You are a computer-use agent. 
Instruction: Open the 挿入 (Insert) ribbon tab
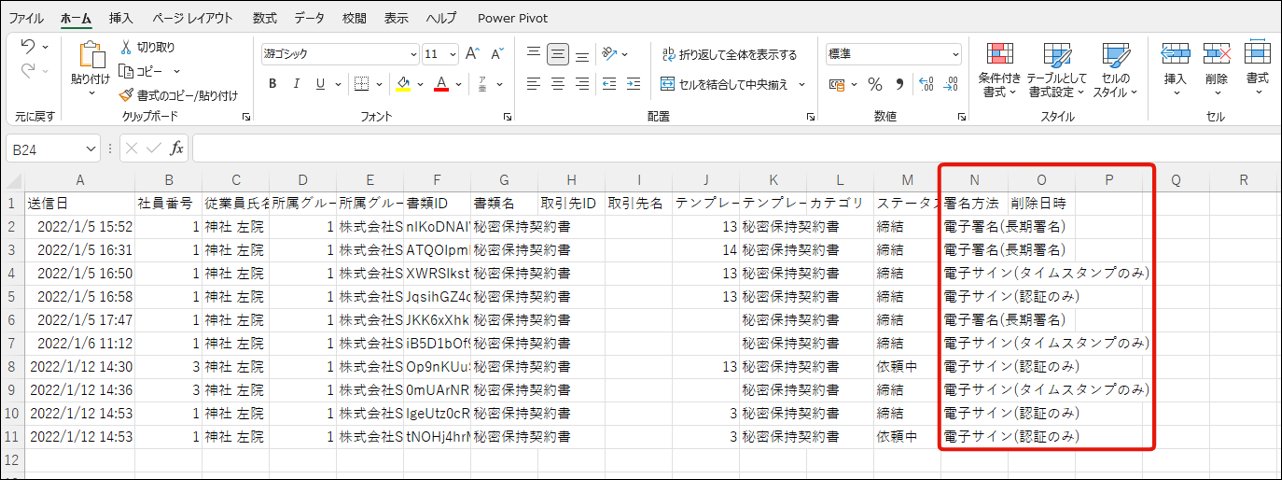pyautogui.click(x=121, y=18)
